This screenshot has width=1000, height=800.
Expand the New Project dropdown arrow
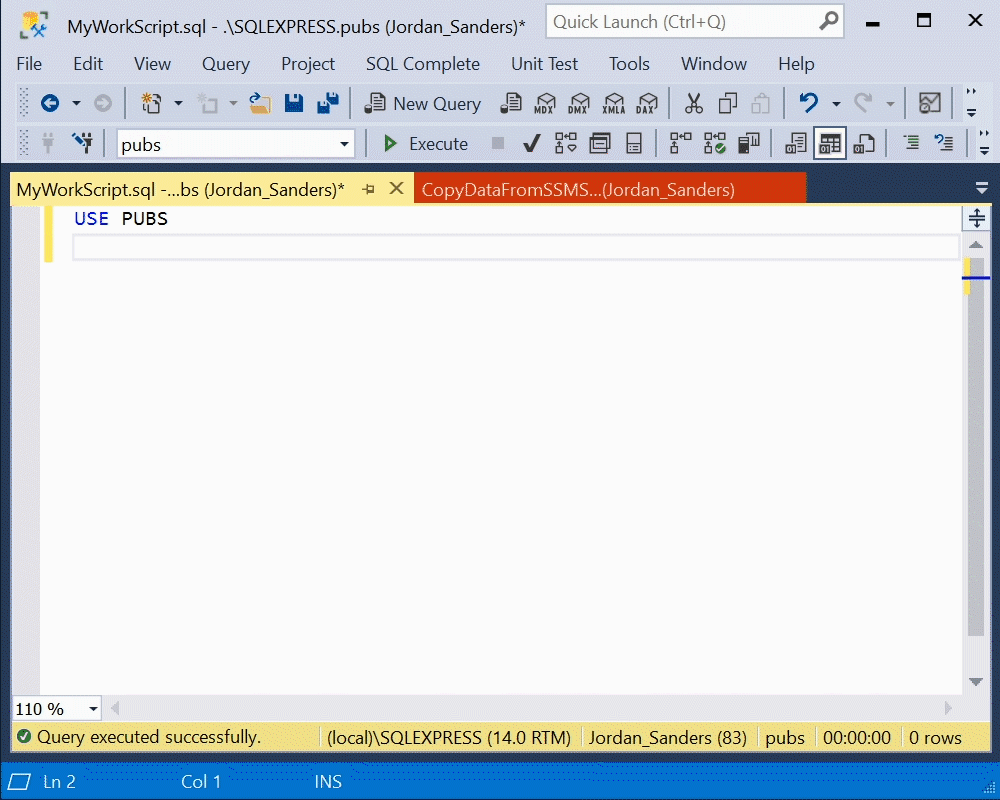tap(178, 103)
